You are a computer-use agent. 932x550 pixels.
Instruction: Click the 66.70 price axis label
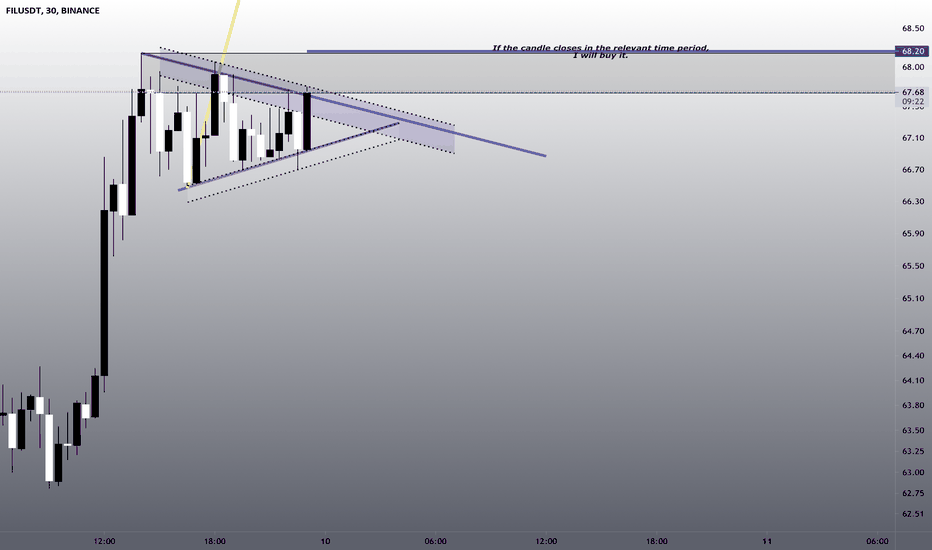click(x=912, y=170)
